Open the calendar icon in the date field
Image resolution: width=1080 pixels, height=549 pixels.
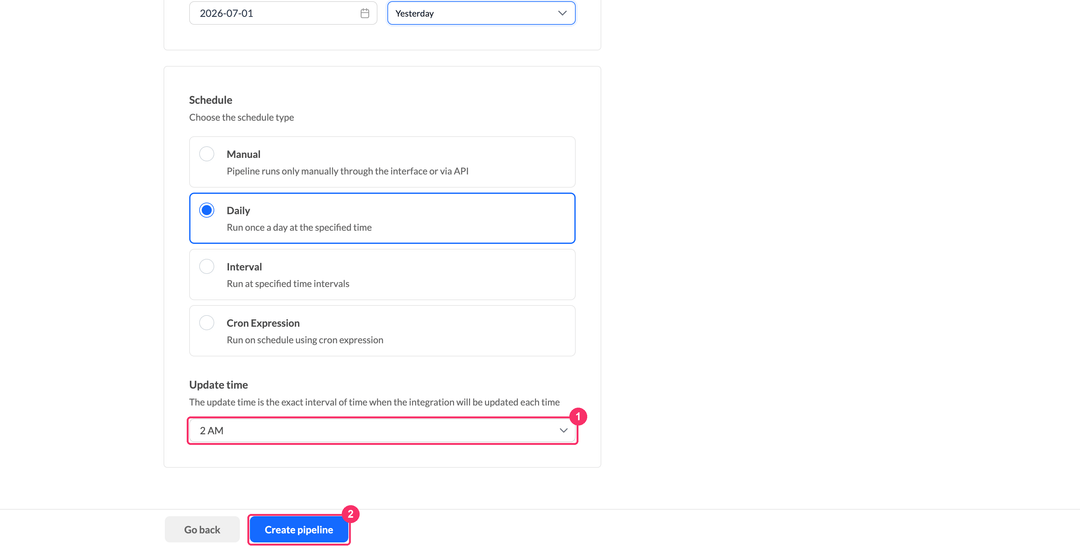[x=365, y=13]
